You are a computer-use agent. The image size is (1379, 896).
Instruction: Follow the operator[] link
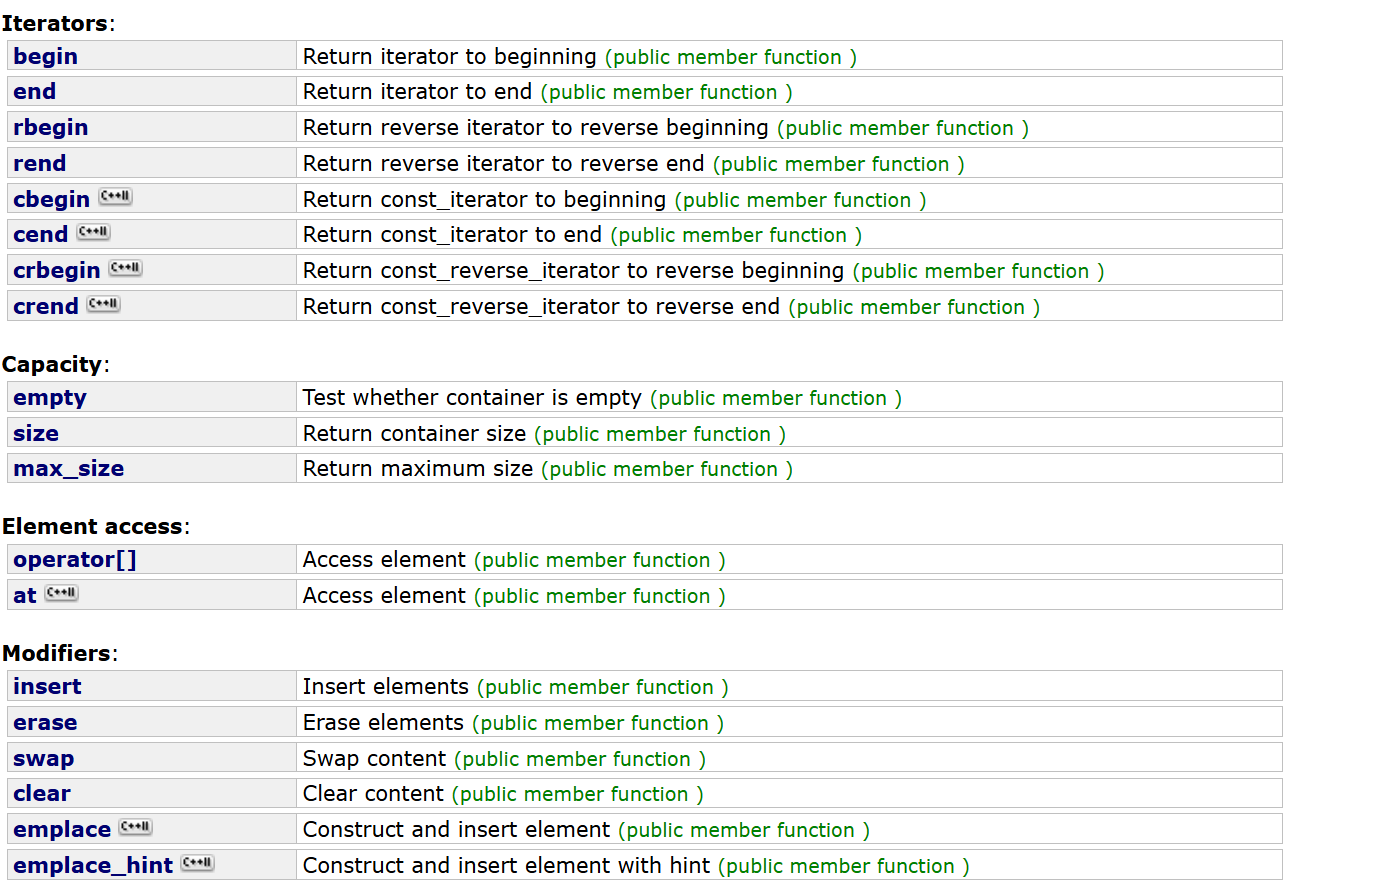tap(74, 560)
